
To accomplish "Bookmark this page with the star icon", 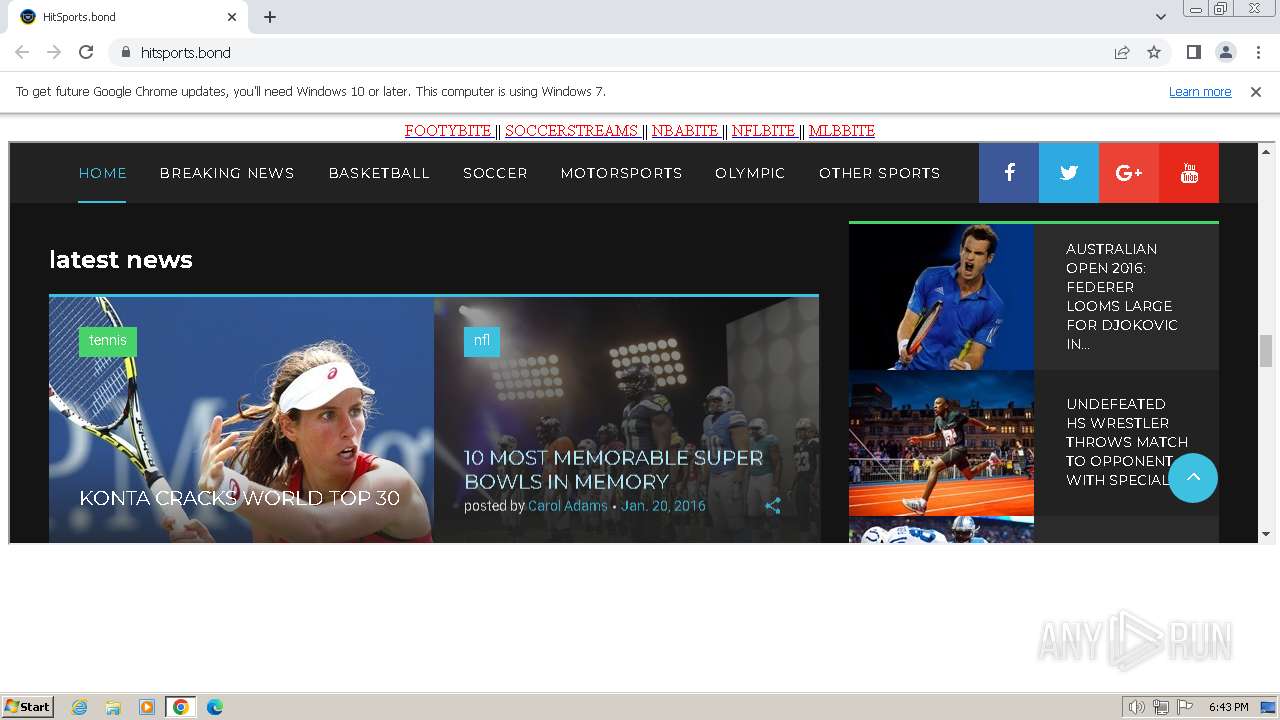I will tap(1154, 52).
